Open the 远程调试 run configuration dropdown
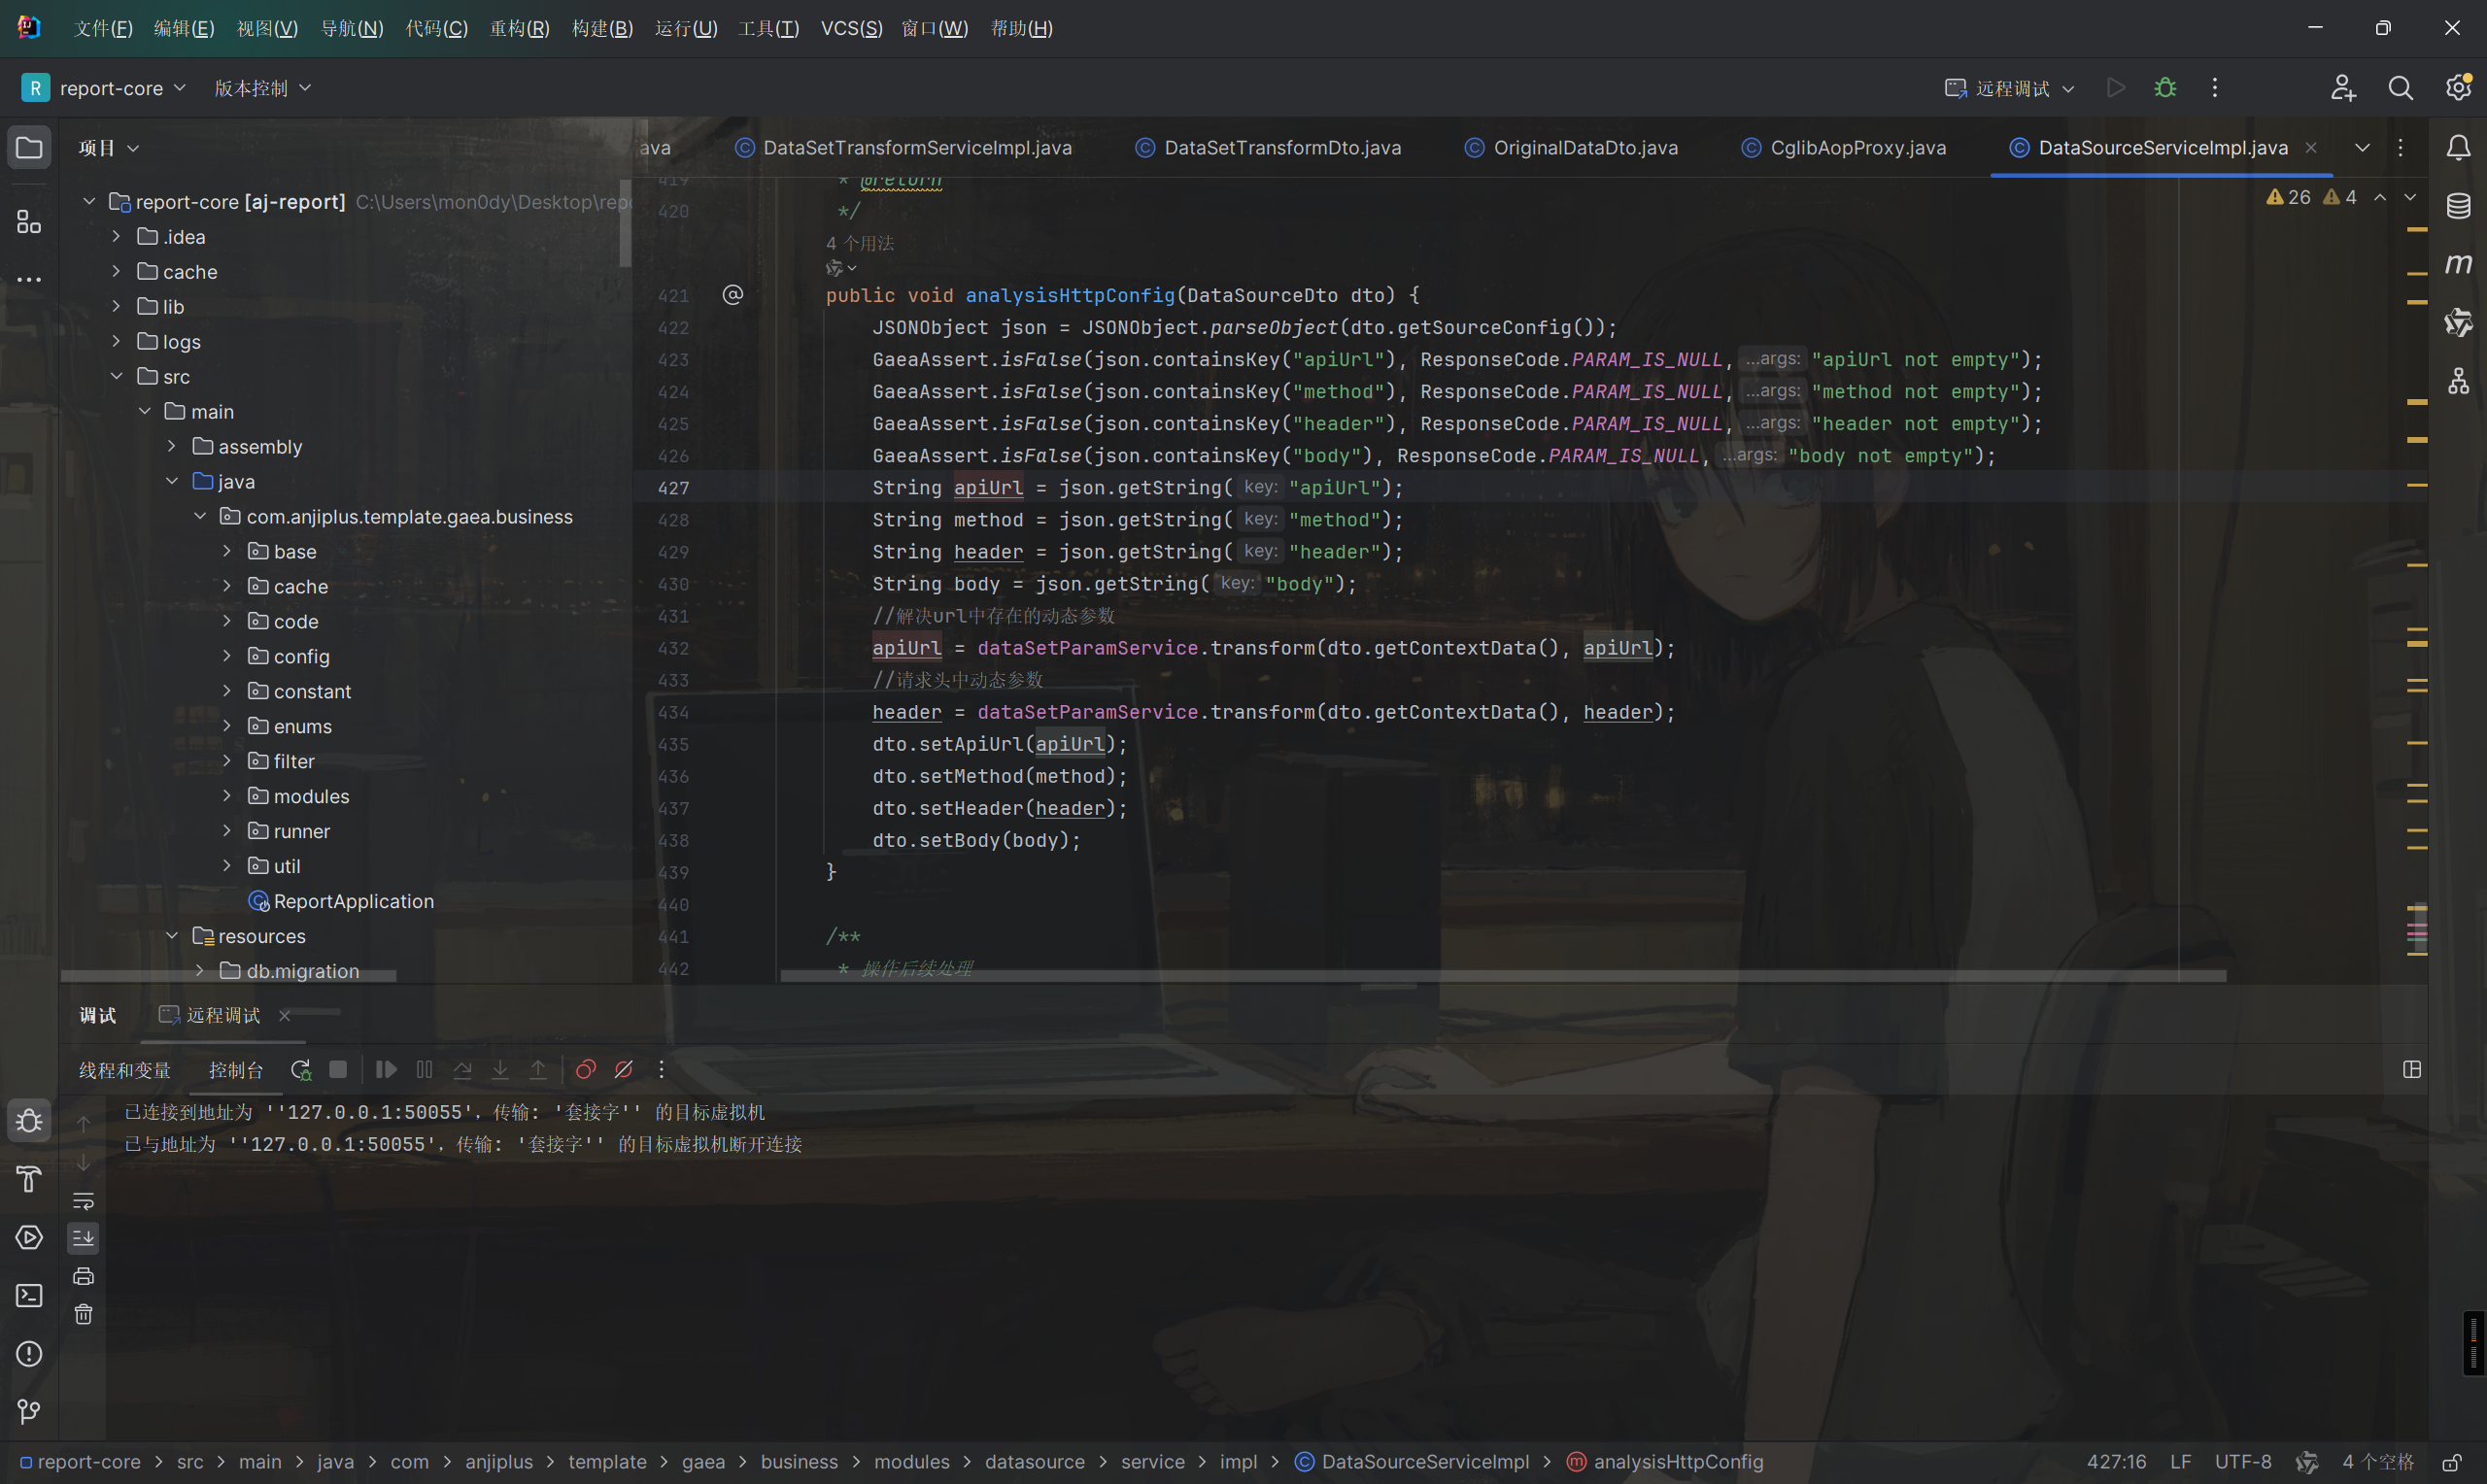This screenshot has height=1484, width=2487. 2012,88
